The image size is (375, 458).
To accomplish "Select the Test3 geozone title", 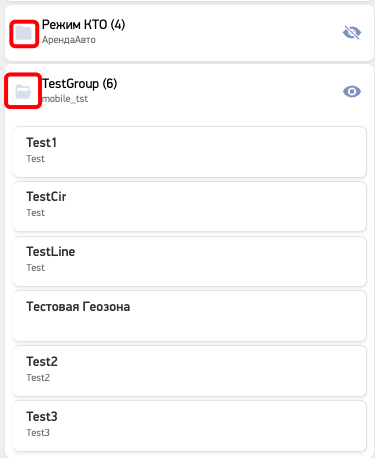I will 42,417.
